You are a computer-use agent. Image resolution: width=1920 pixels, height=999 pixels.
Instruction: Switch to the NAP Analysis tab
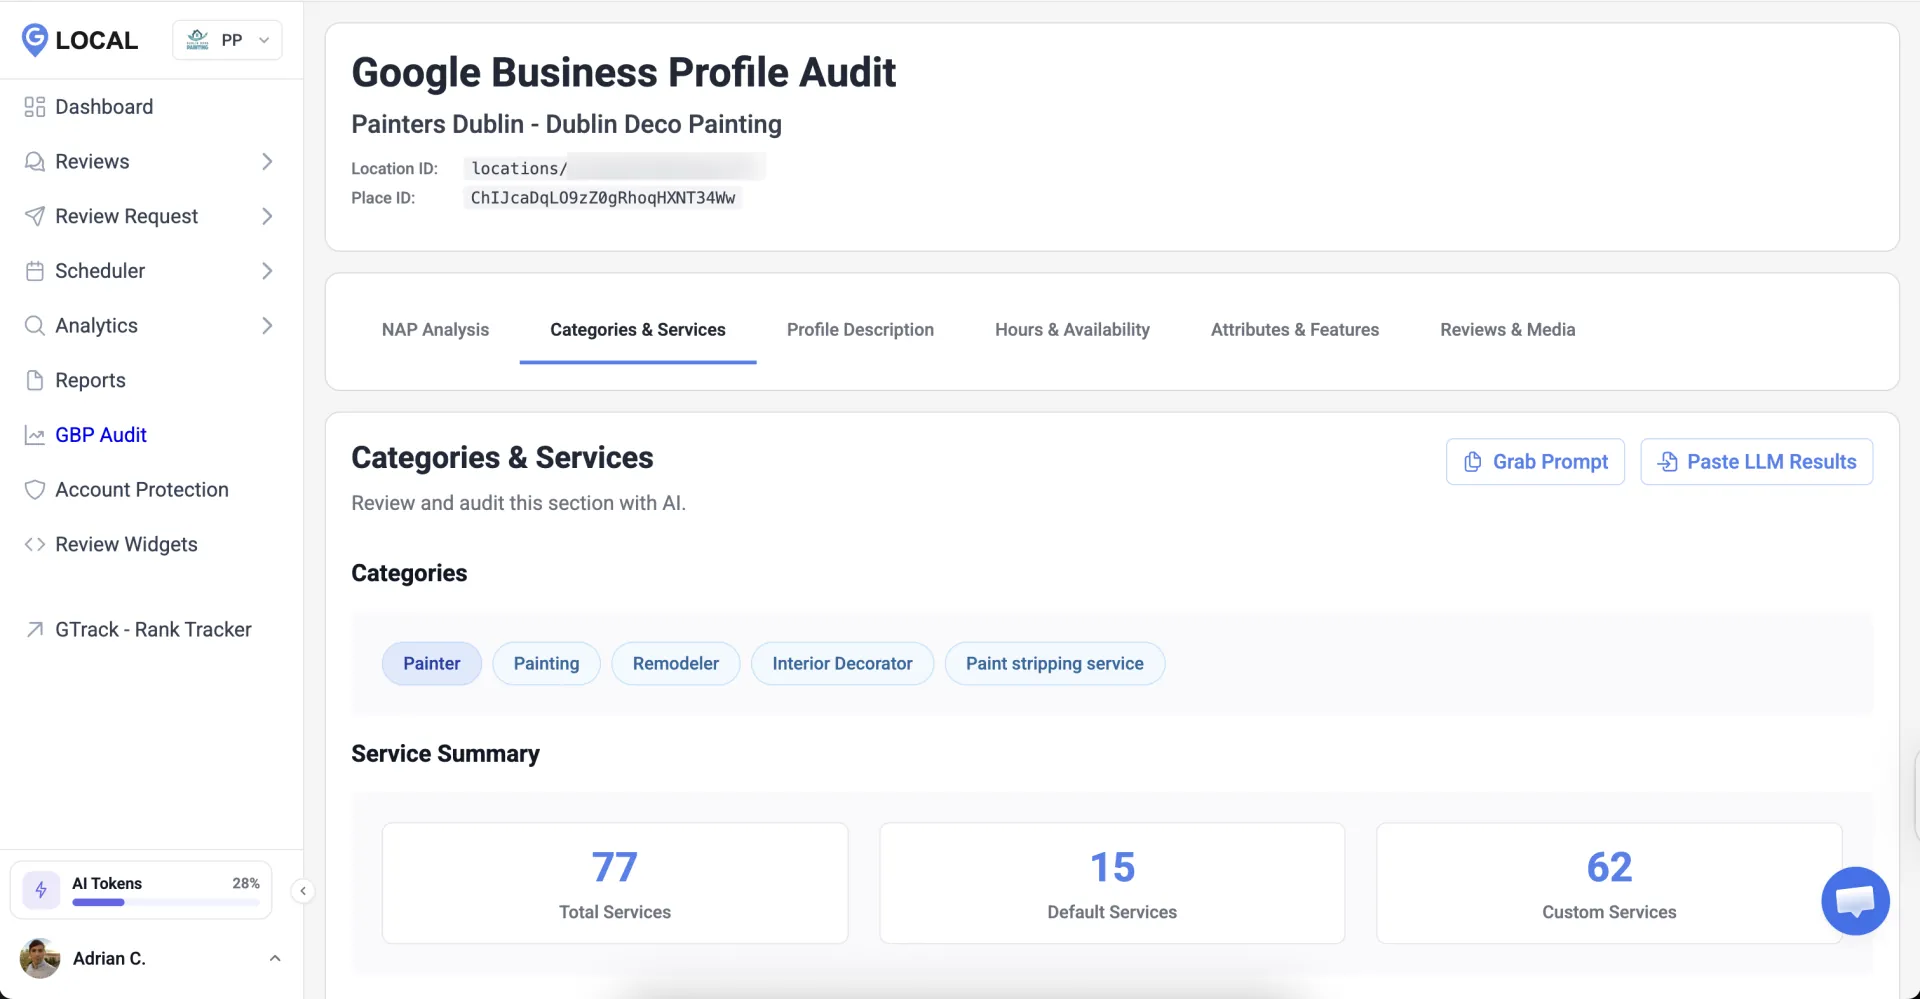tap(435, 330)
